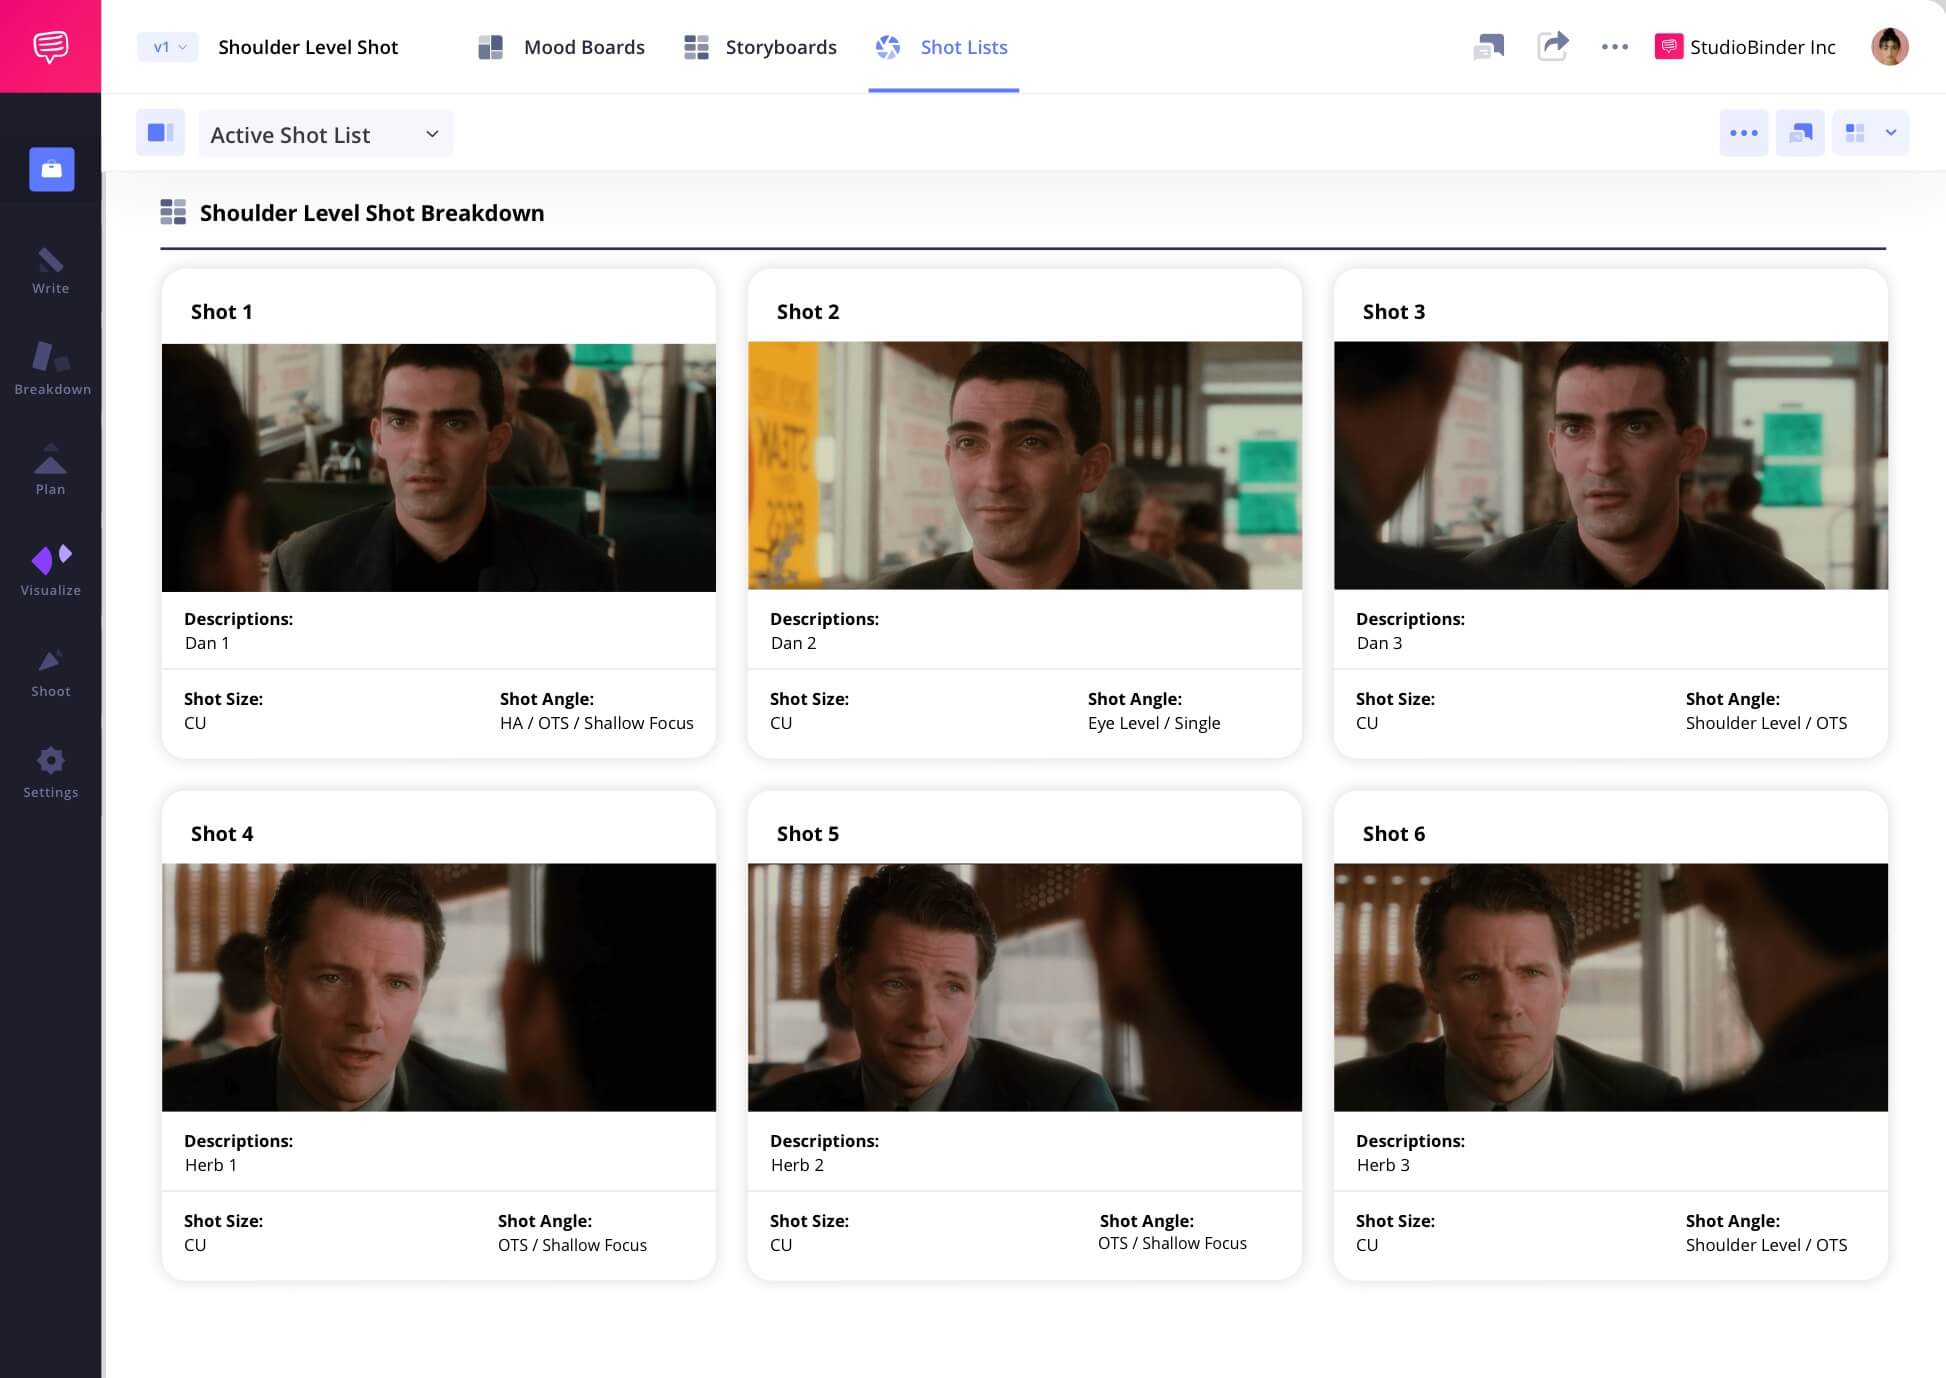Select the Visualize sidebar icon

(50, 571)
